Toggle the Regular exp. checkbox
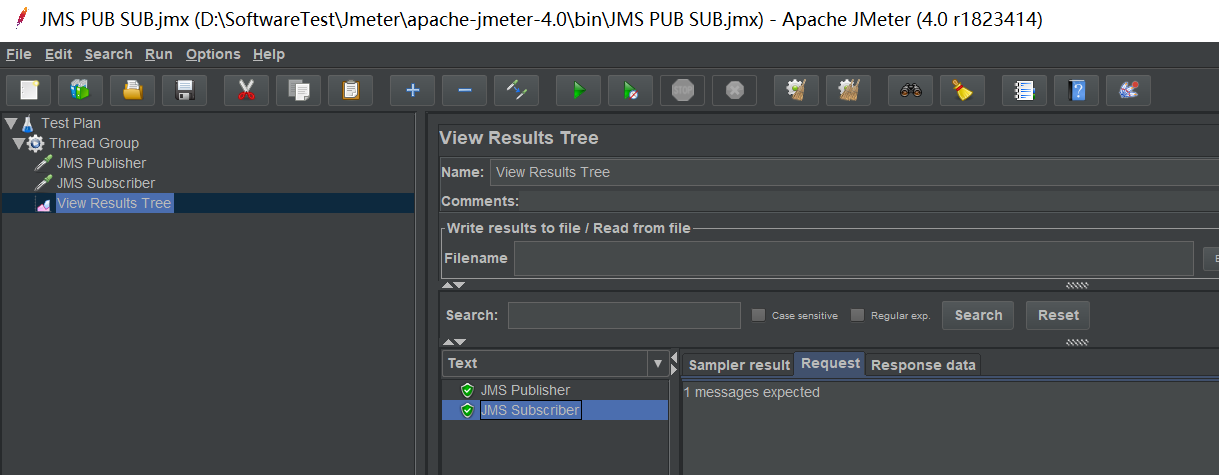Image resolution: width=1219 pixels, height=475 pixels. click(x=857, y=315)
